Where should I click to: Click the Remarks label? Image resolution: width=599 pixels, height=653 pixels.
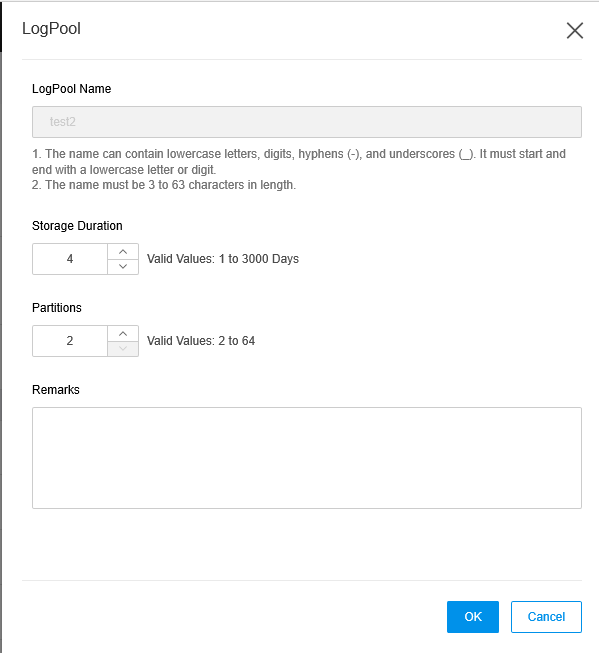pos(56,390)
